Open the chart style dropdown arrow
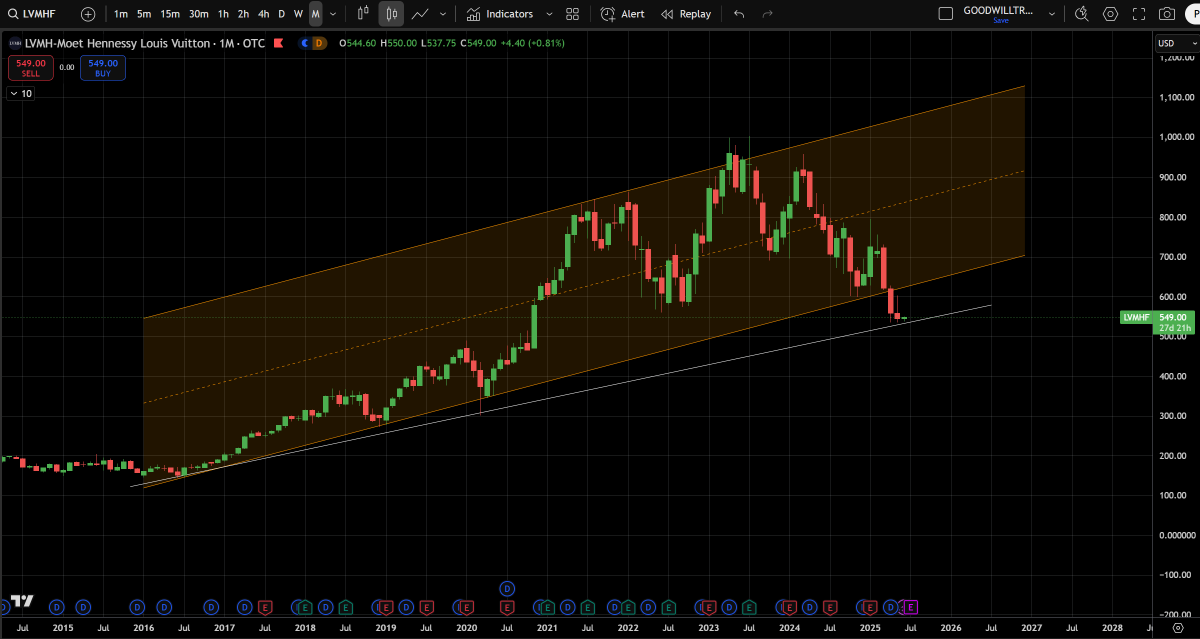1200x639 pixels. (x=442, y=14)
